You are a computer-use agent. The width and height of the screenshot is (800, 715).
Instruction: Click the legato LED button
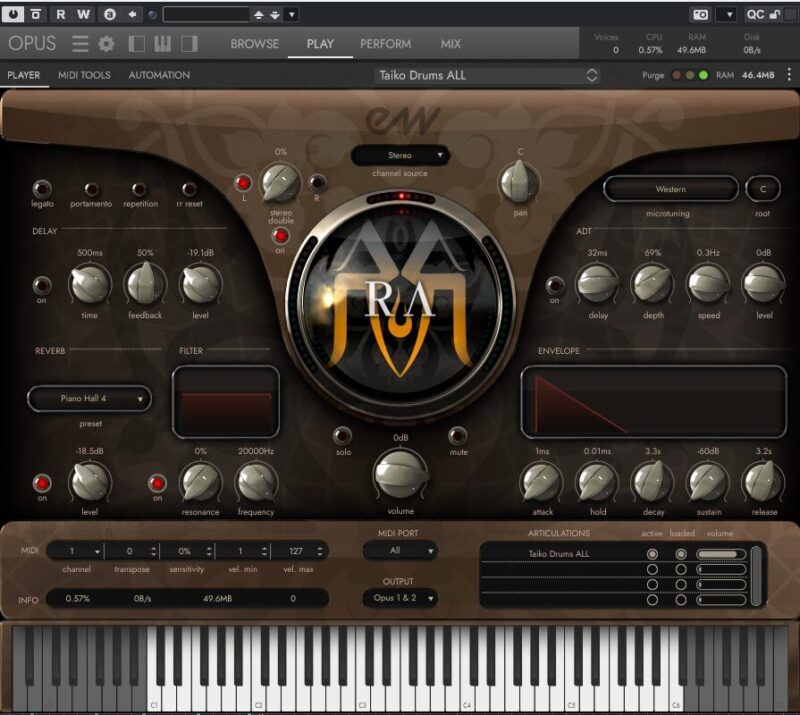click(42, 189)
